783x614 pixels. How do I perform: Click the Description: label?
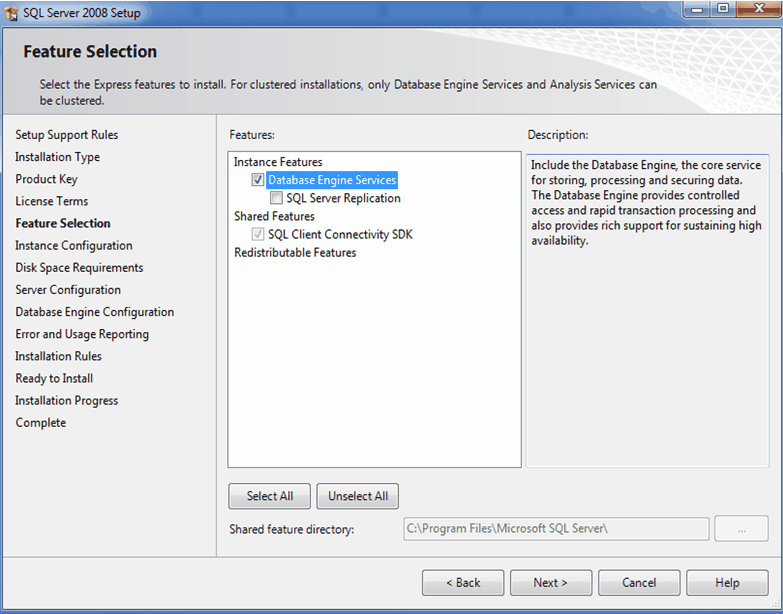pos(558,135)
